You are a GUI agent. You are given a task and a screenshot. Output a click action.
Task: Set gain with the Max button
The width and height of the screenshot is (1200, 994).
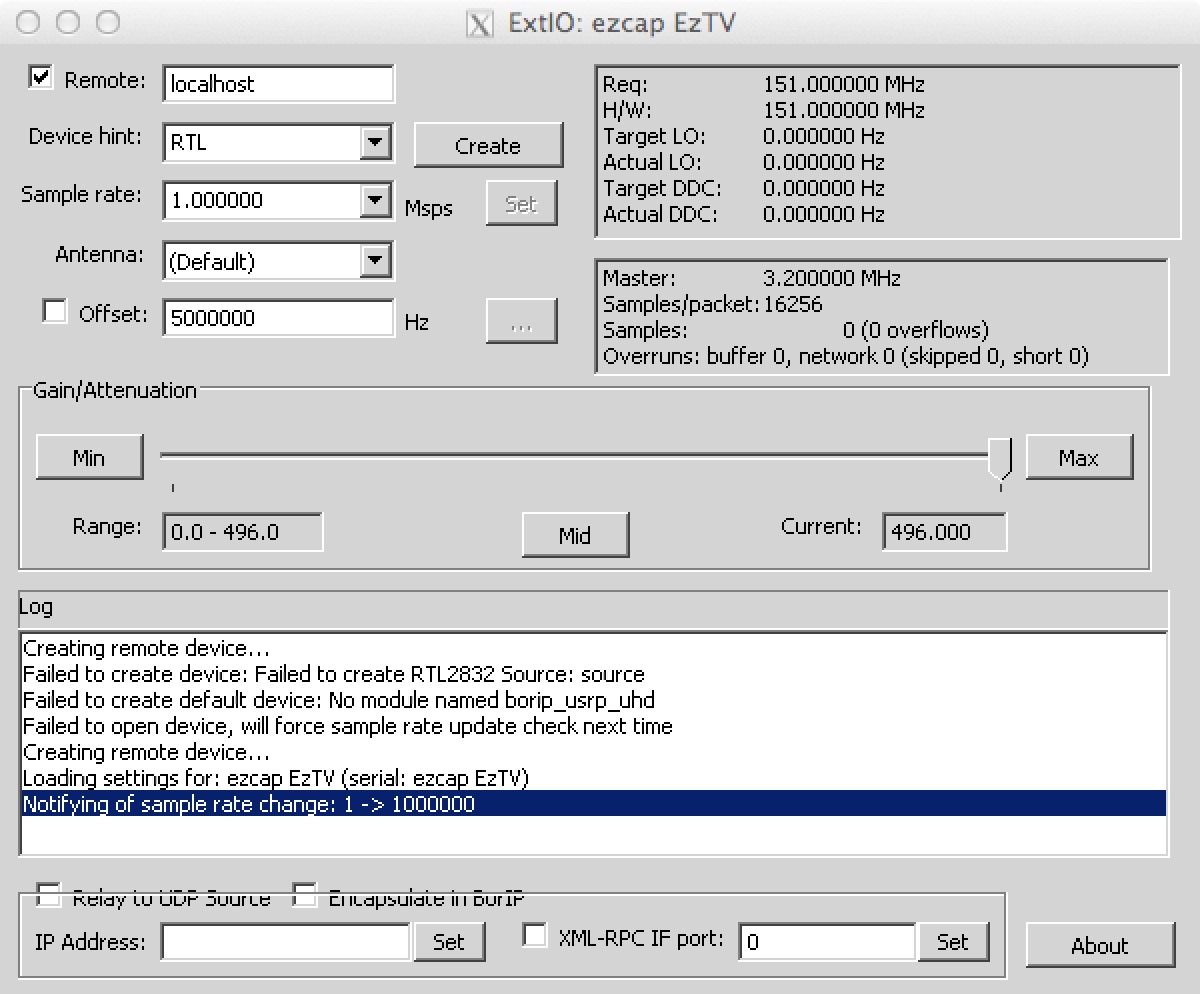1079,457
